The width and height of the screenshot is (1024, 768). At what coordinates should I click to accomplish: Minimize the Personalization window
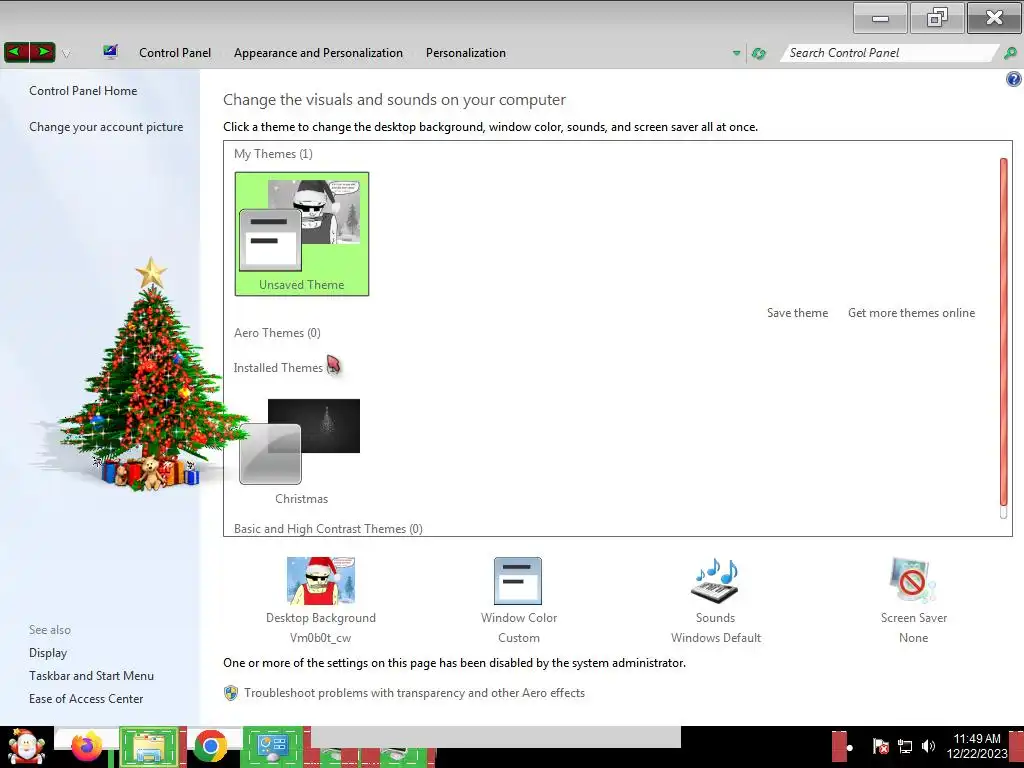tap(880, 18)
